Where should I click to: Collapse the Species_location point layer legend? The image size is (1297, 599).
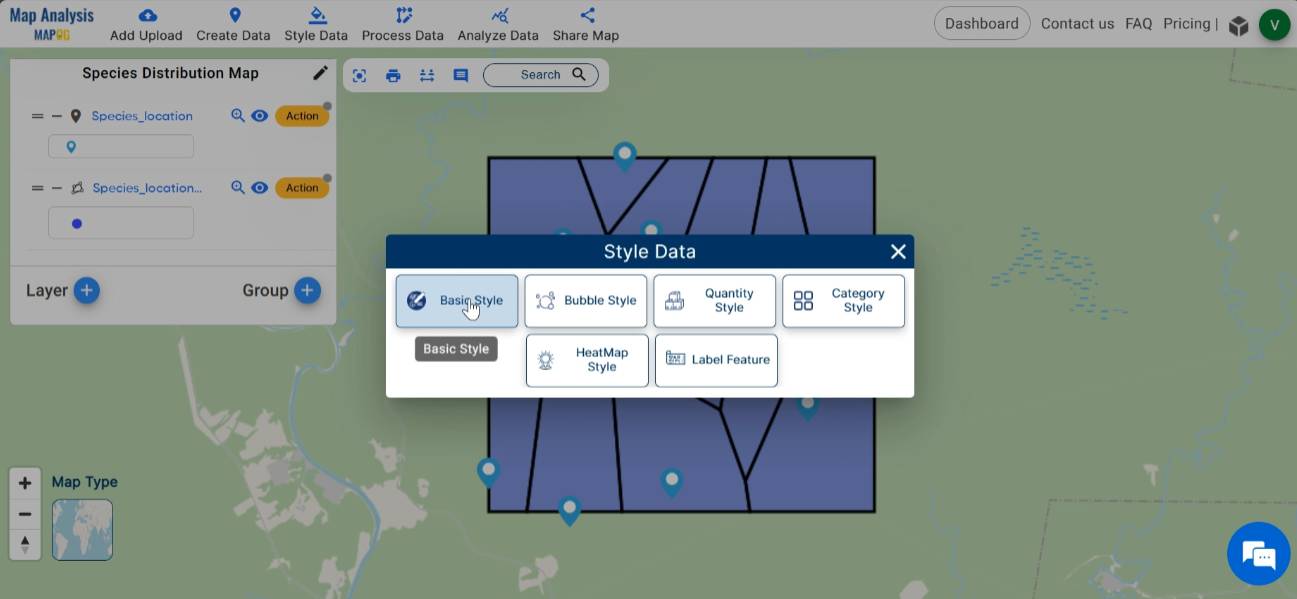[57, 116]
